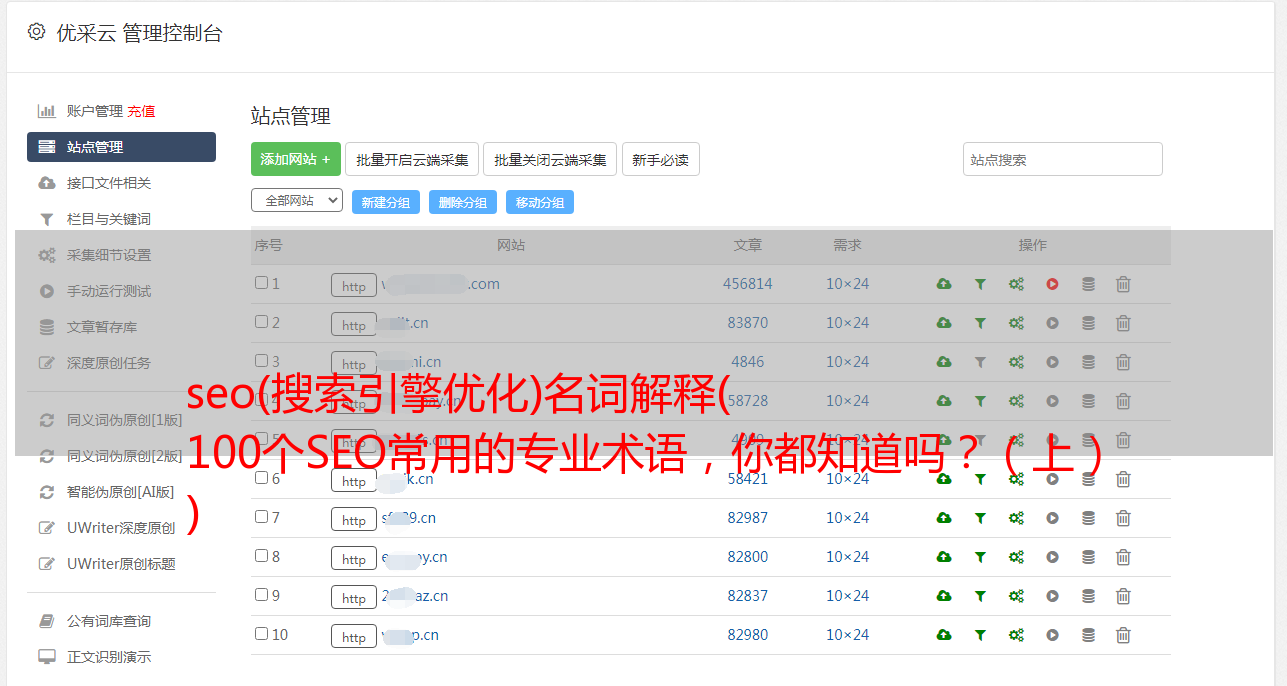
Task: Open UWriter深度原创 in the sidebar
Action: 121,528
